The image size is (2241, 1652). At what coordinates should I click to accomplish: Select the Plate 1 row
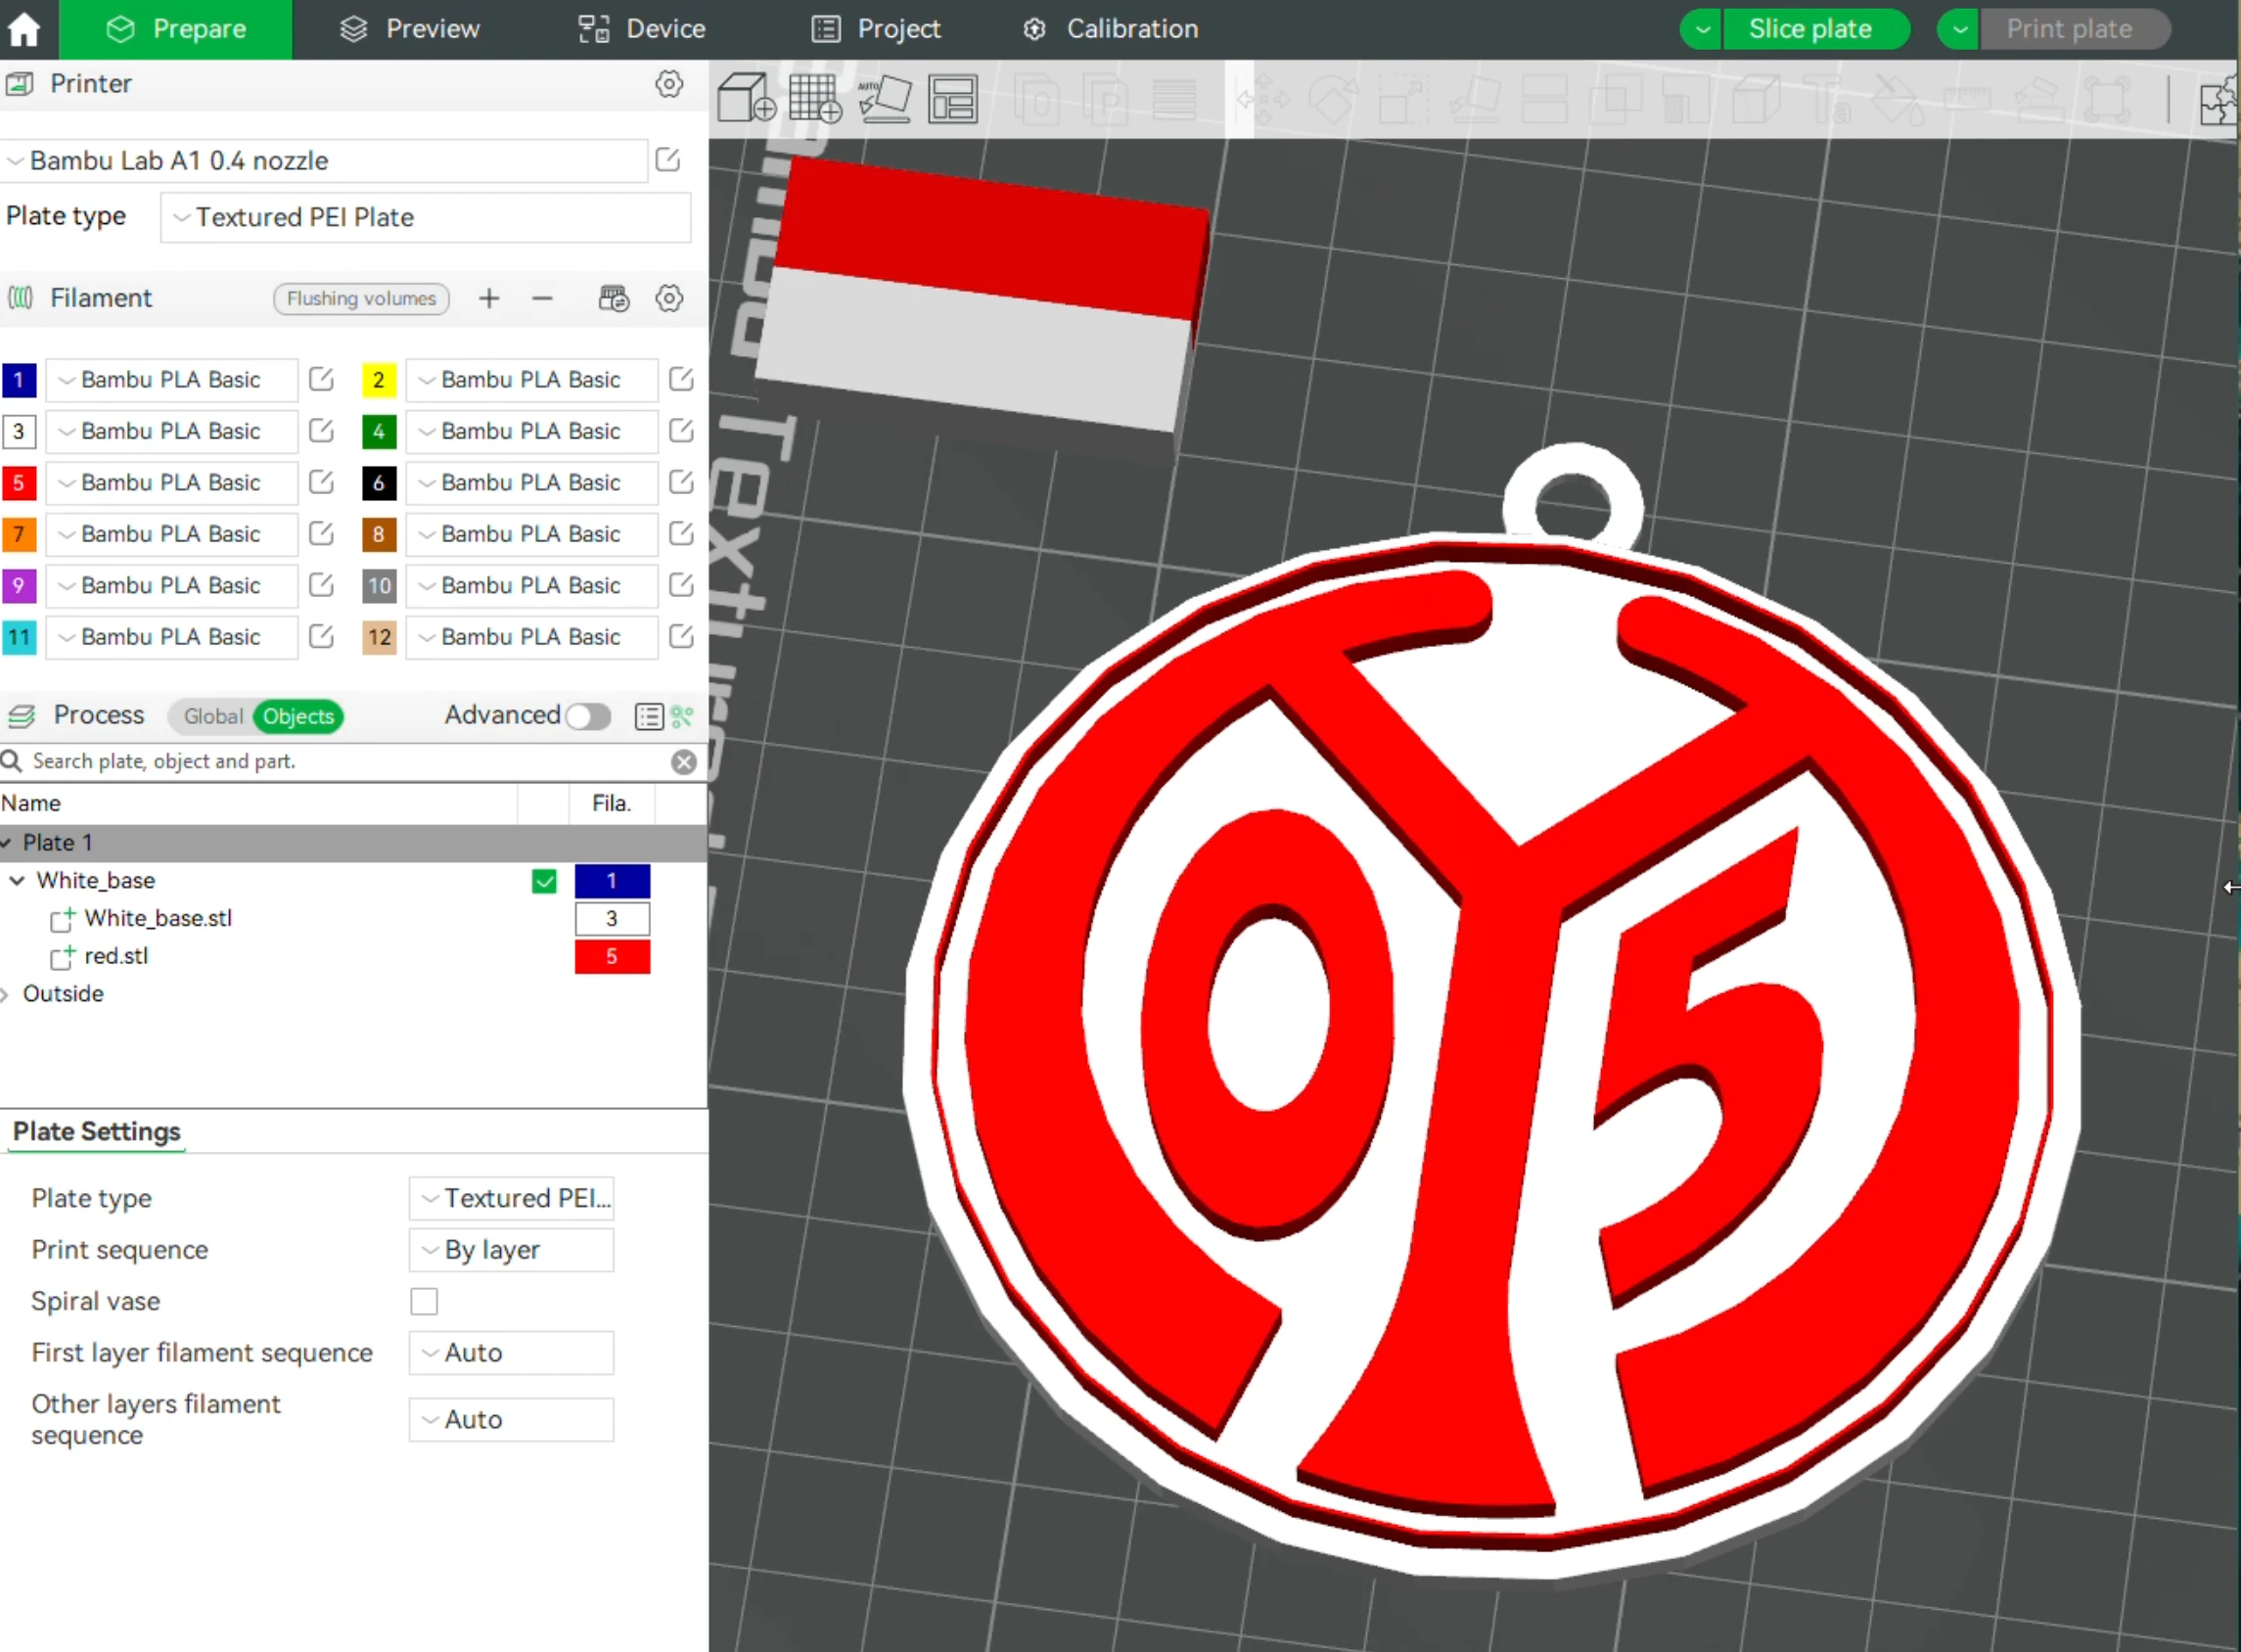pyautogui.click(x=353, y=843)
